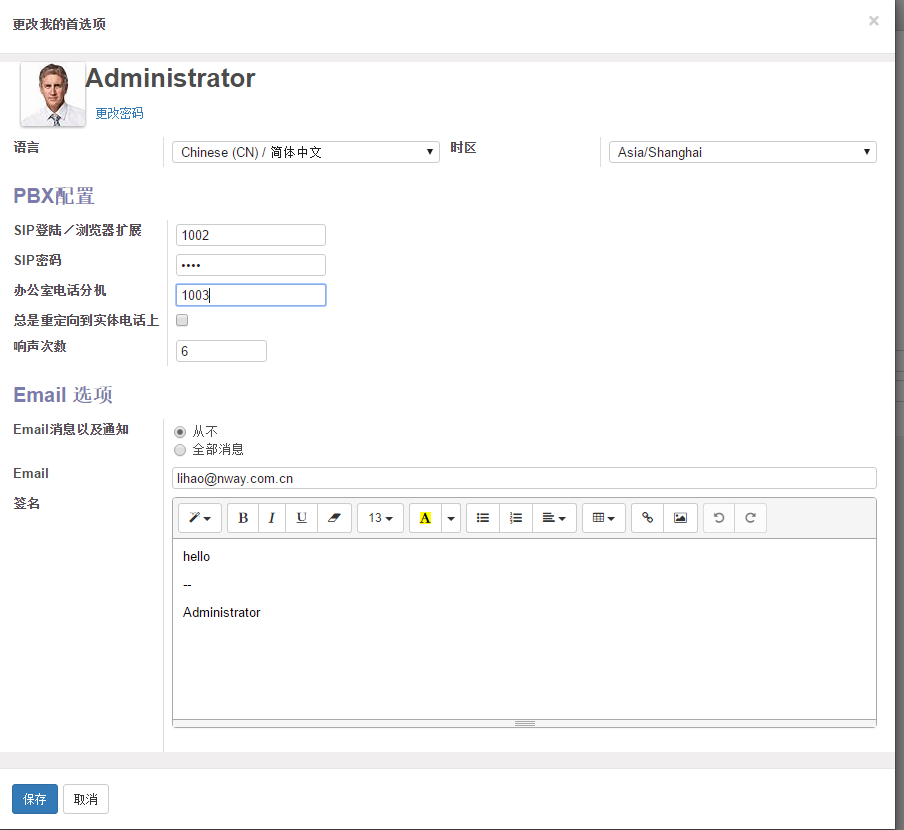Insert a hyperlink via link icon
Image resolution: width=904 pixels, height=830 pixels.
647,518
